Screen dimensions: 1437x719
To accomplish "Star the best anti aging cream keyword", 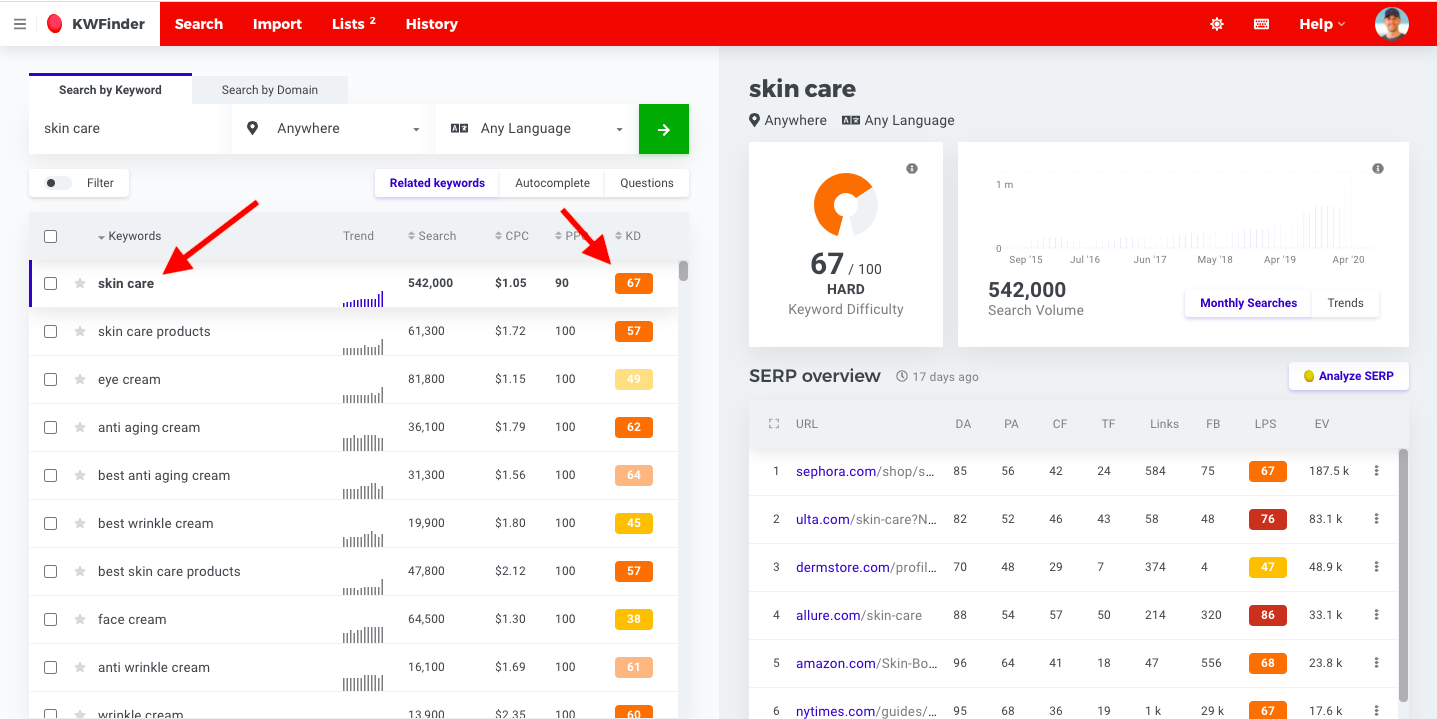I will tap(80, 475).
